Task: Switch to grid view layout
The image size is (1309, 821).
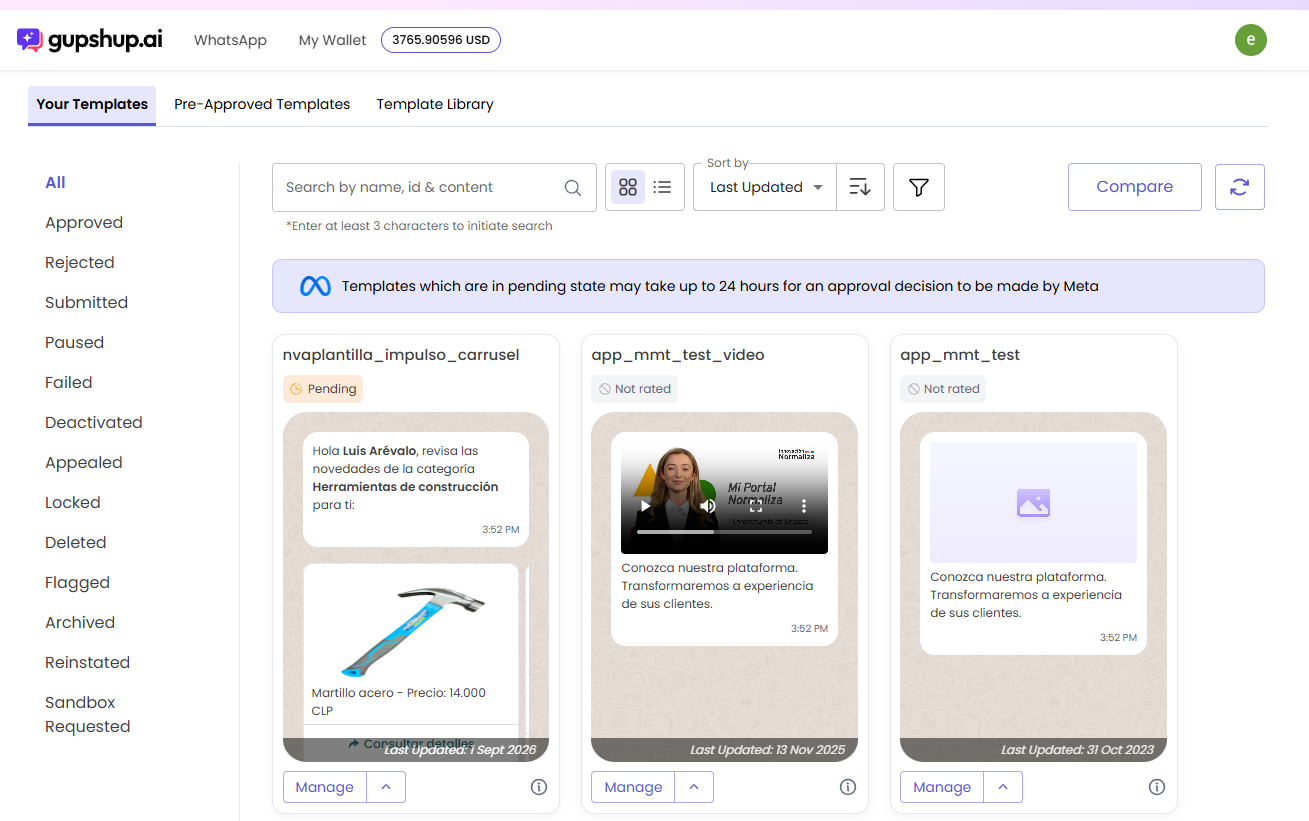Action: pos(628,187)
